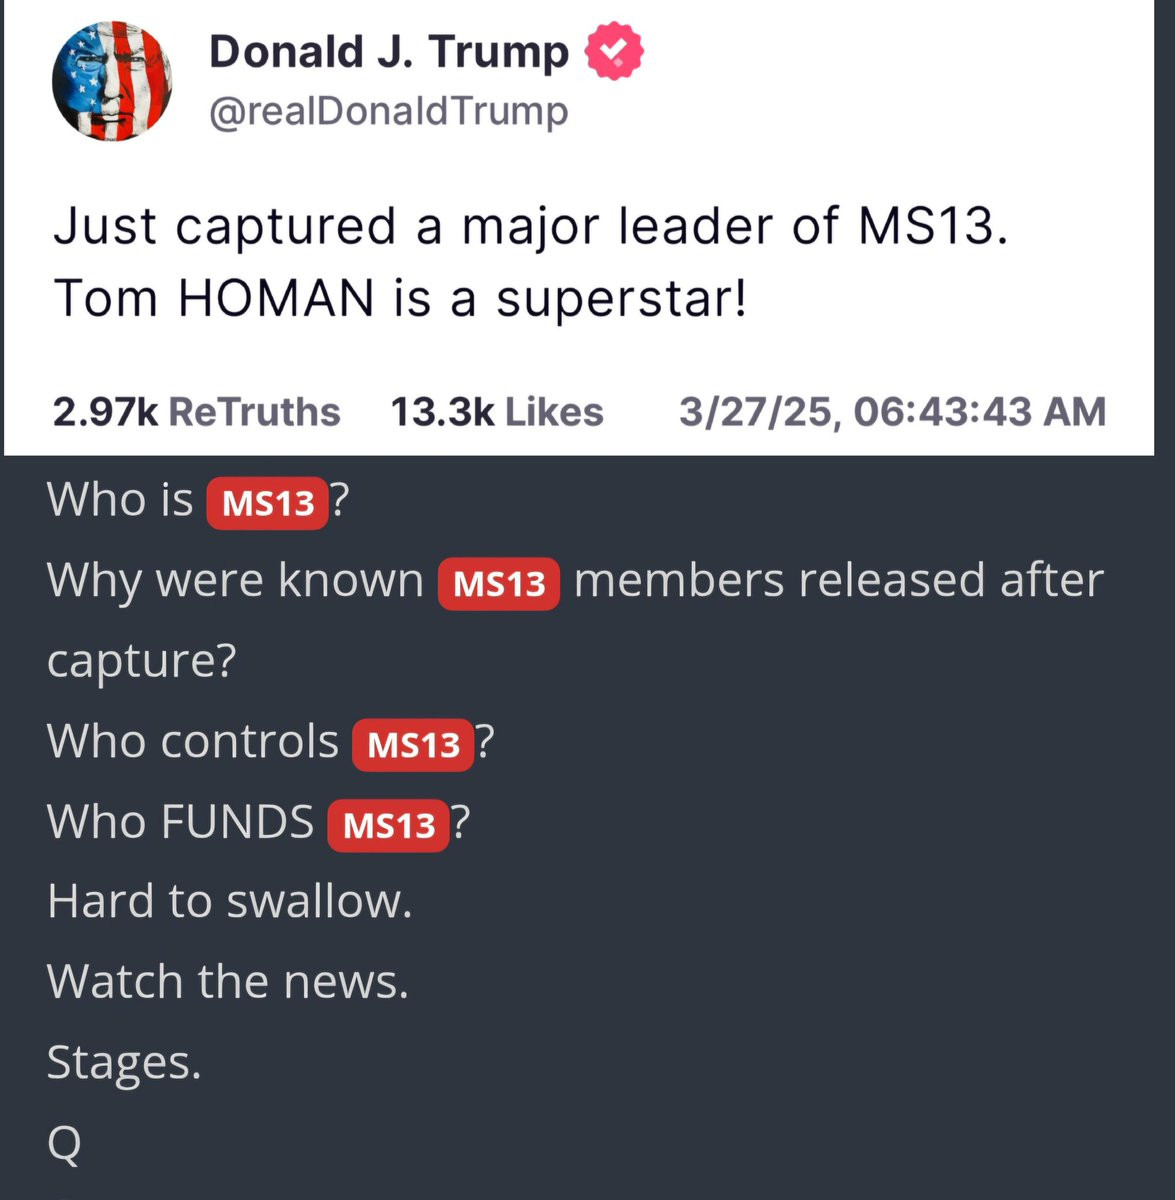The image size is (1175, 1200).
Task: Click the flag-painted profile avatar
Action: (112, 81)
